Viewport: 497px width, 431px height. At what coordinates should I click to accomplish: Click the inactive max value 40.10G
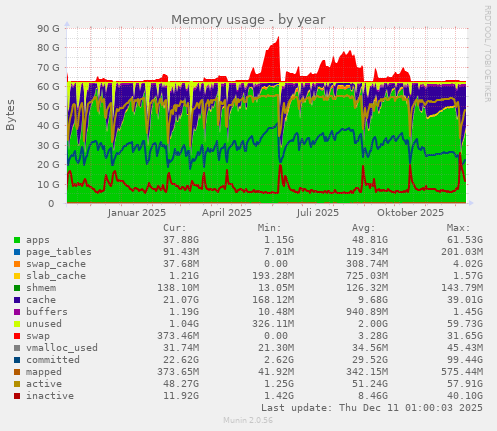point(465,396)
